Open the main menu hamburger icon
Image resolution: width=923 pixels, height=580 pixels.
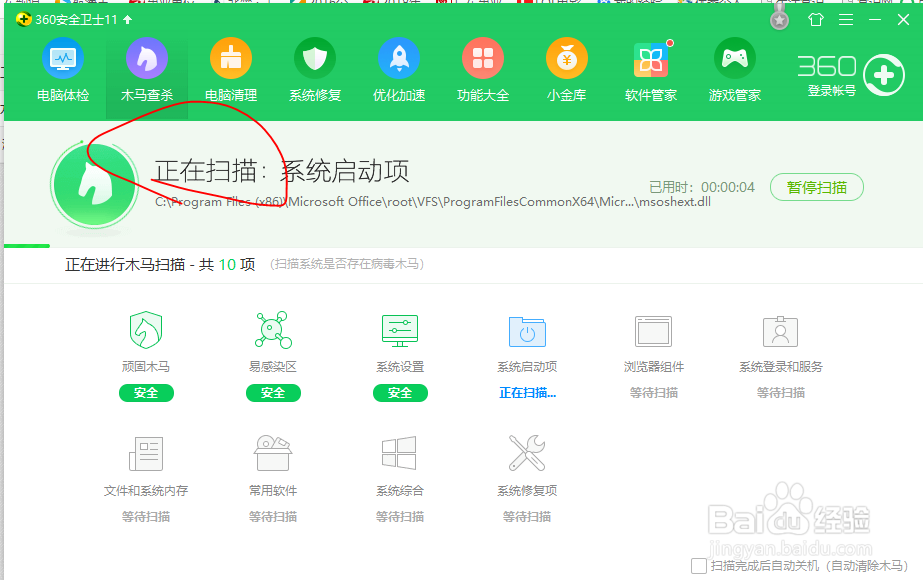846,19
